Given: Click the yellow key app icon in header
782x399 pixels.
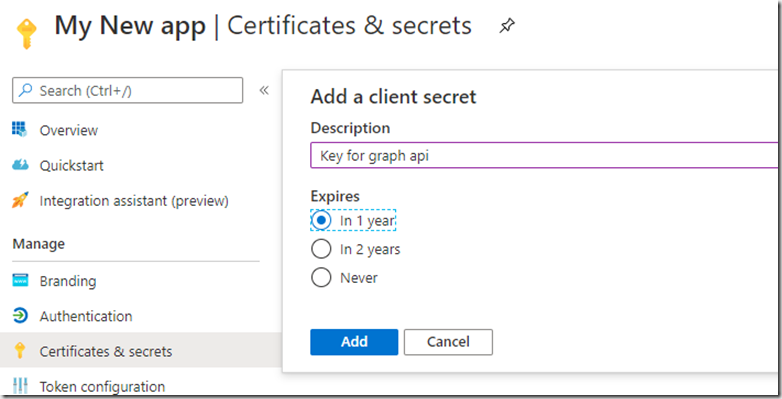Looking at the screenshot, I should 26,33.
